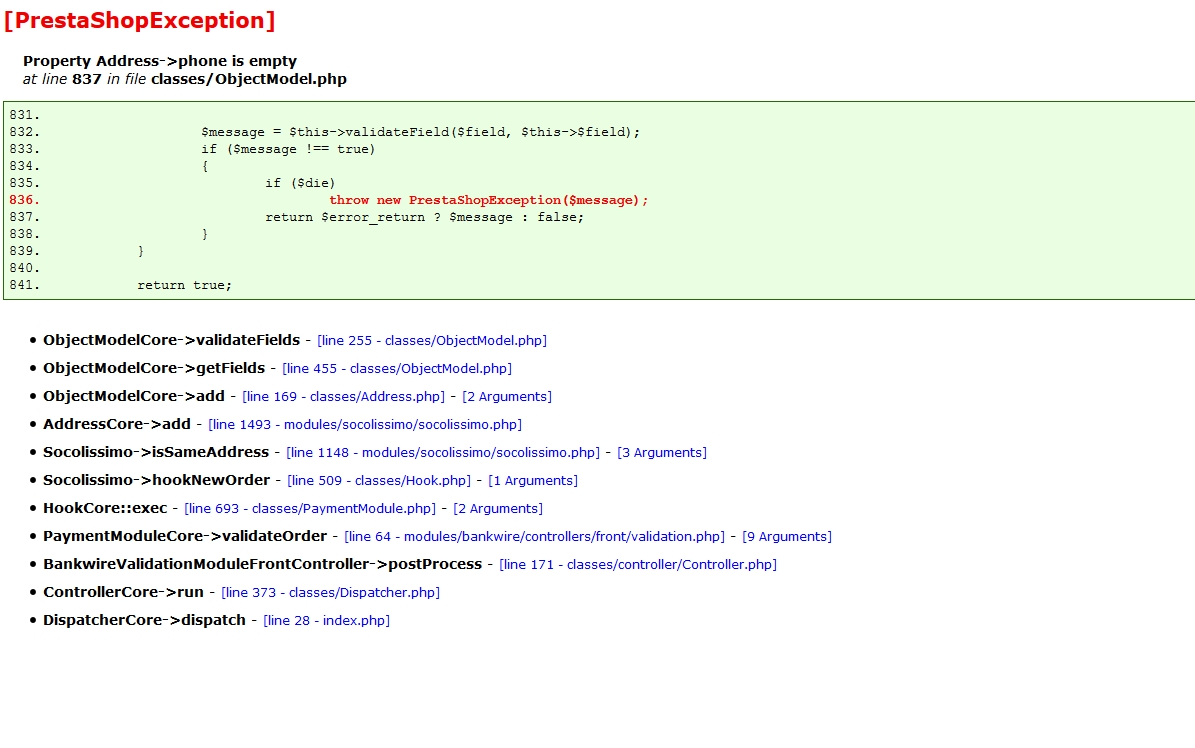Open the [line 509 - classes/Hook.php] link
The width and height of the screenshot is (1195, 748).
pyautogui.click(x=379, y=480)
